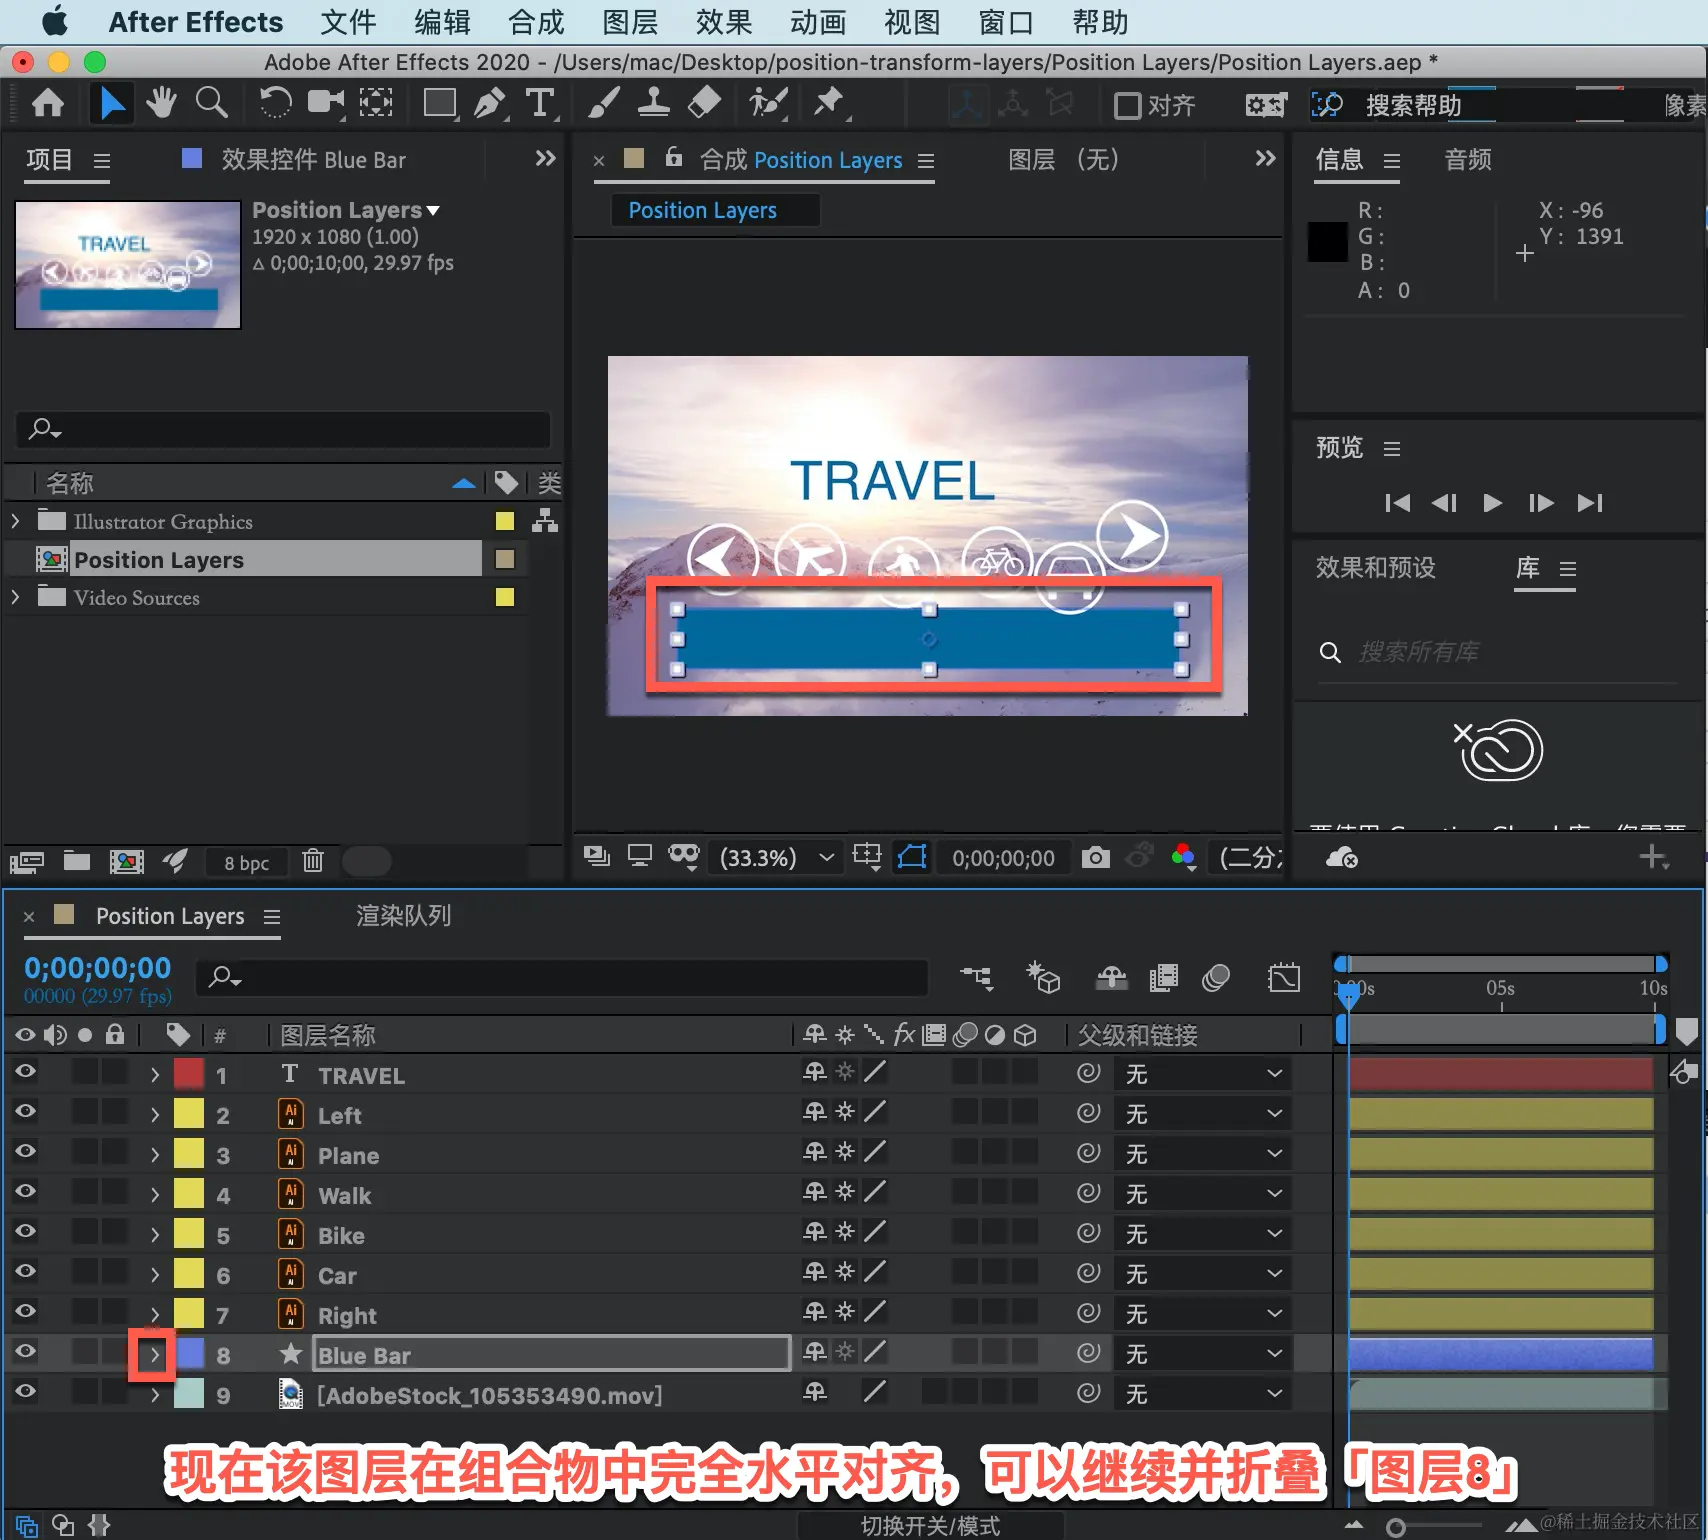Switch to the 效果和预设 tab
This screenshot has height=1540, width=1708.
pos(1376,568)
